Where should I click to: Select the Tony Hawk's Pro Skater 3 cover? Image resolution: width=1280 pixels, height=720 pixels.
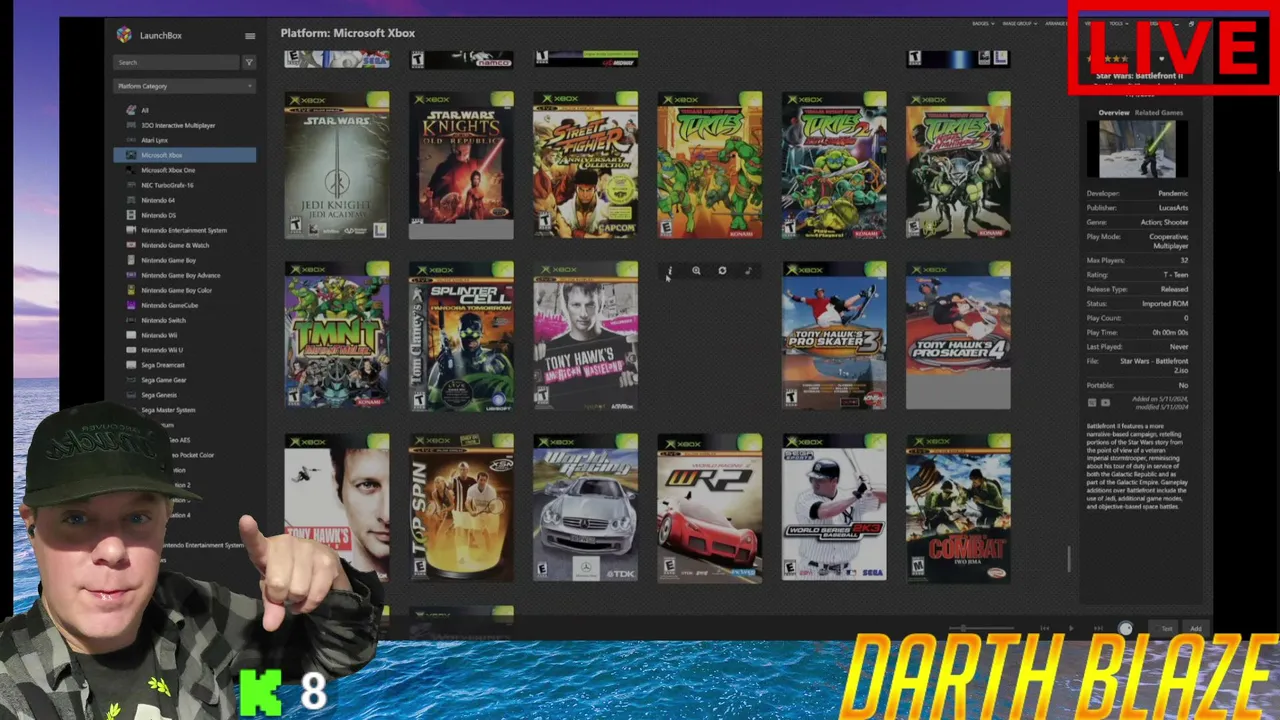tap(834, 336)
